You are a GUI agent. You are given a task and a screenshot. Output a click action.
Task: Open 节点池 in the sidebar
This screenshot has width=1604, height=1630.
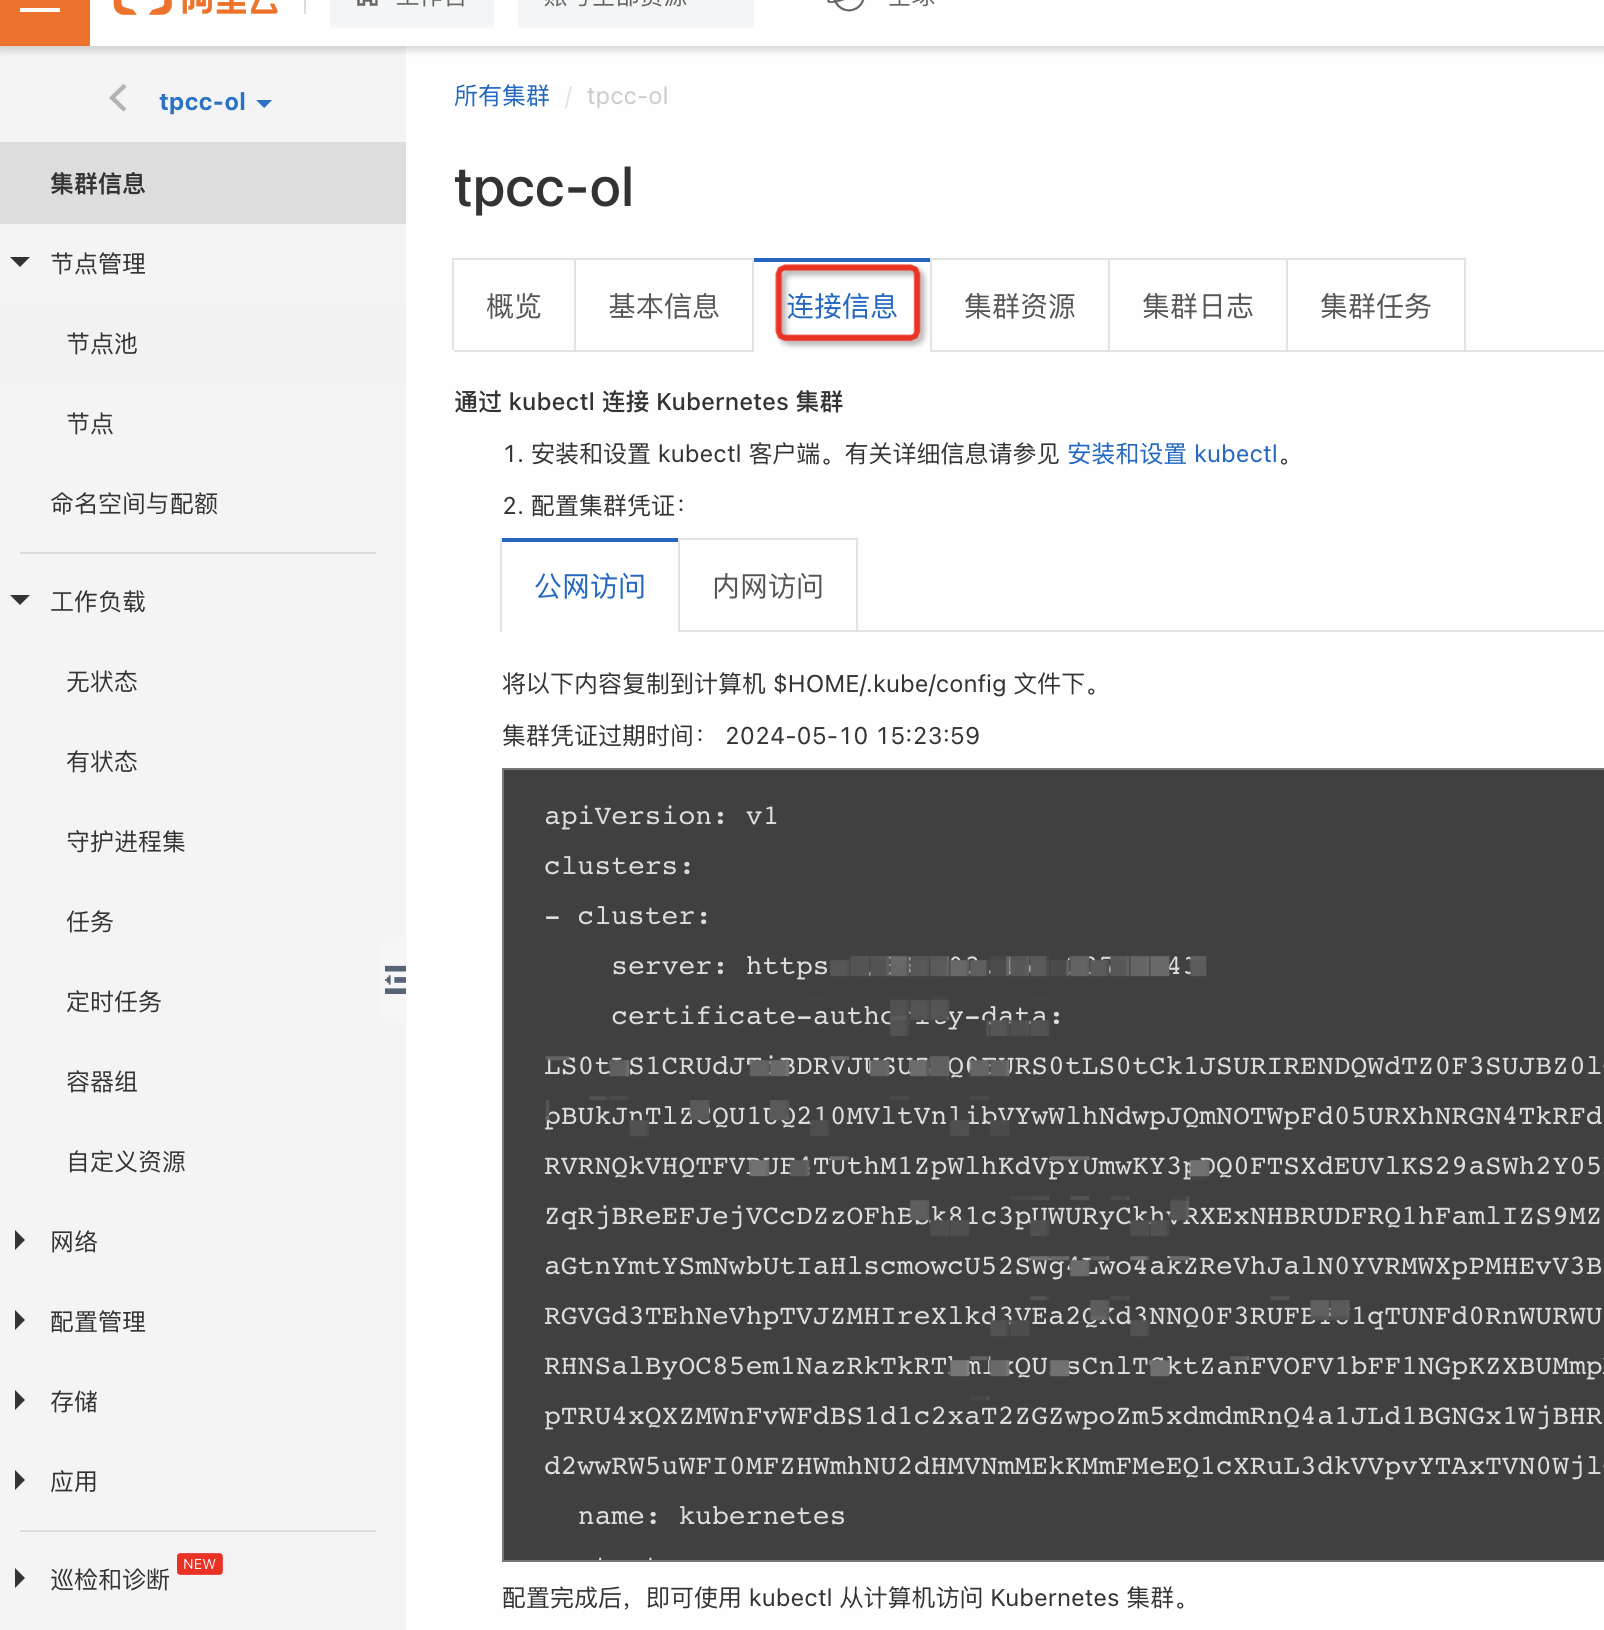(102, 344)
